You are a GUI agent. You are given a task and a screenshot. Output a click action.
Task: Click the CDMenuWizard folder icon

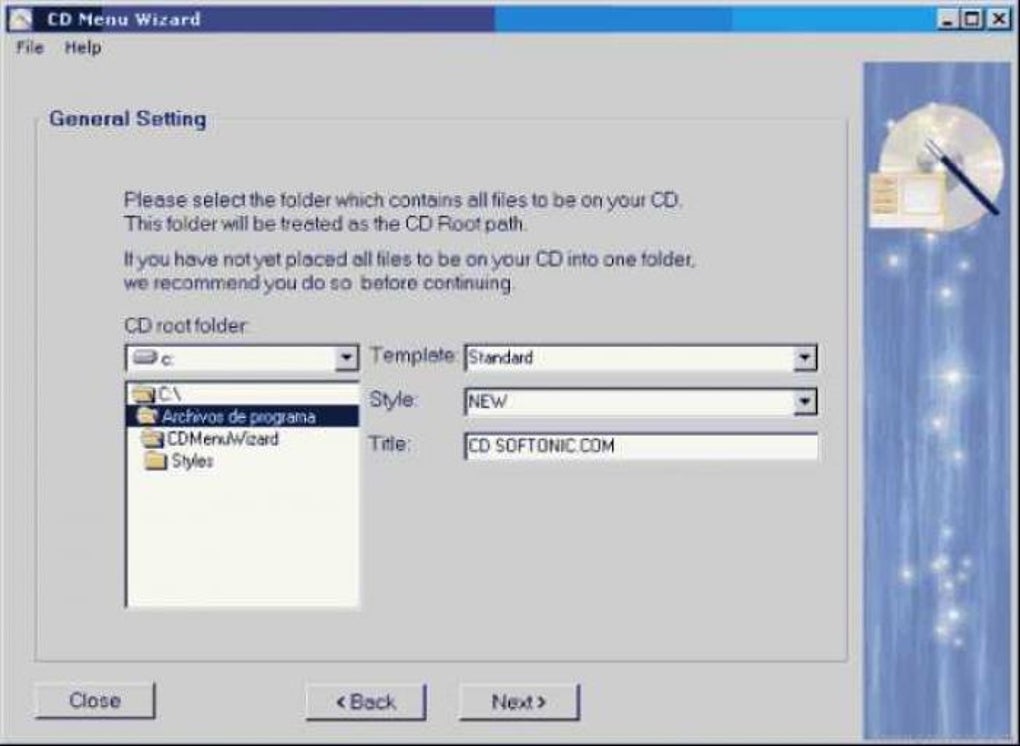151,438
